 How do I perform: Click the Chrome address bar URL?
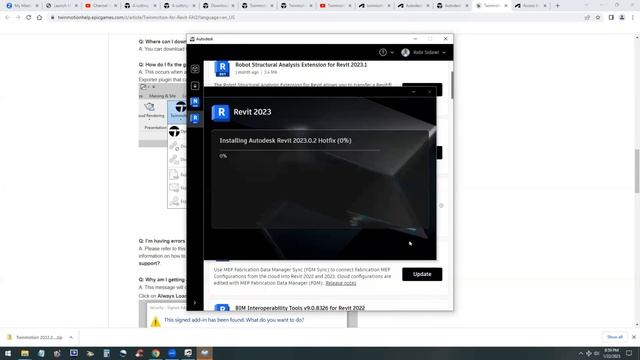point(146,18)
